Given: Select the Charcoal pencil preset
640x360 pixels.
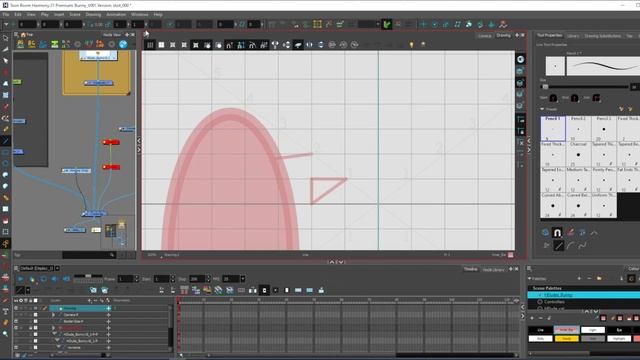Looking at the screenshot, I should [x=578, y=154].
